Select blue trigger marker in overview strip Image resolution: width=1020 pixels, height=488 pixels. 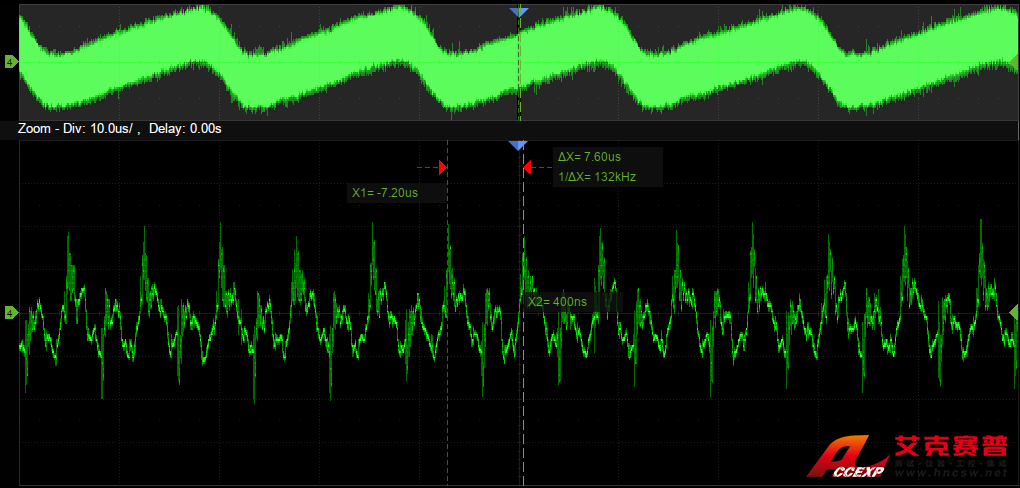pos(517,12)
